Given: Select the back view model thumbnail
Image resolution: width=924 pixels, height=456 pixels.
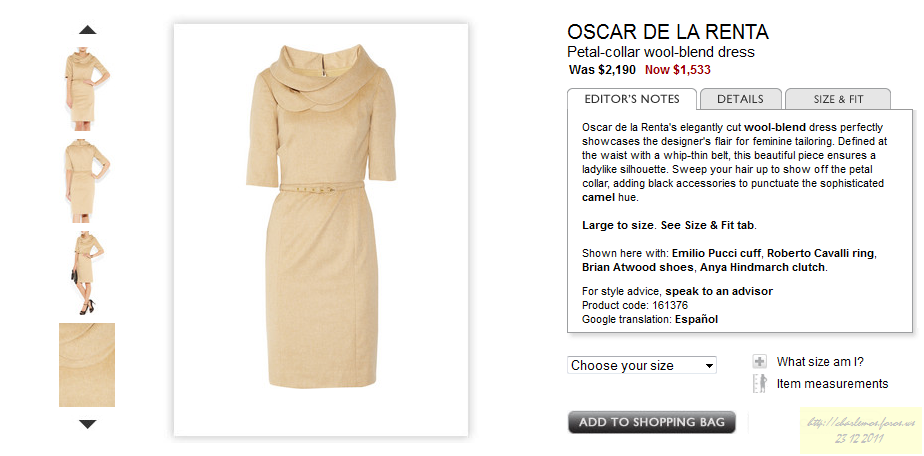Looking at the screenshot, I should click(87, 180).
